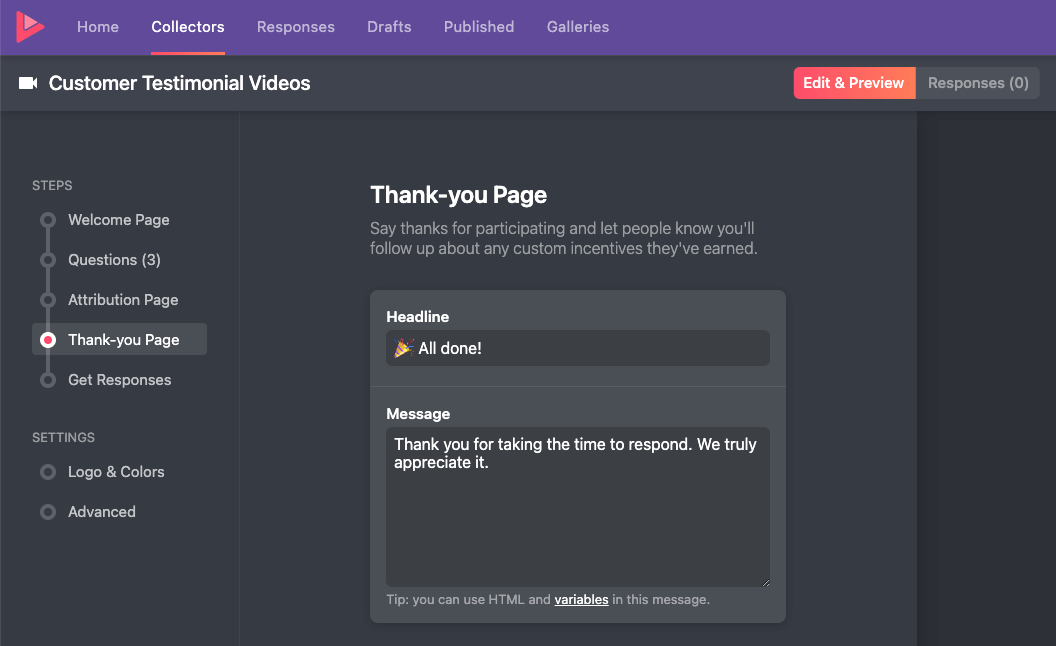Click the Headline input containing All done!

[x=578, y=348]
